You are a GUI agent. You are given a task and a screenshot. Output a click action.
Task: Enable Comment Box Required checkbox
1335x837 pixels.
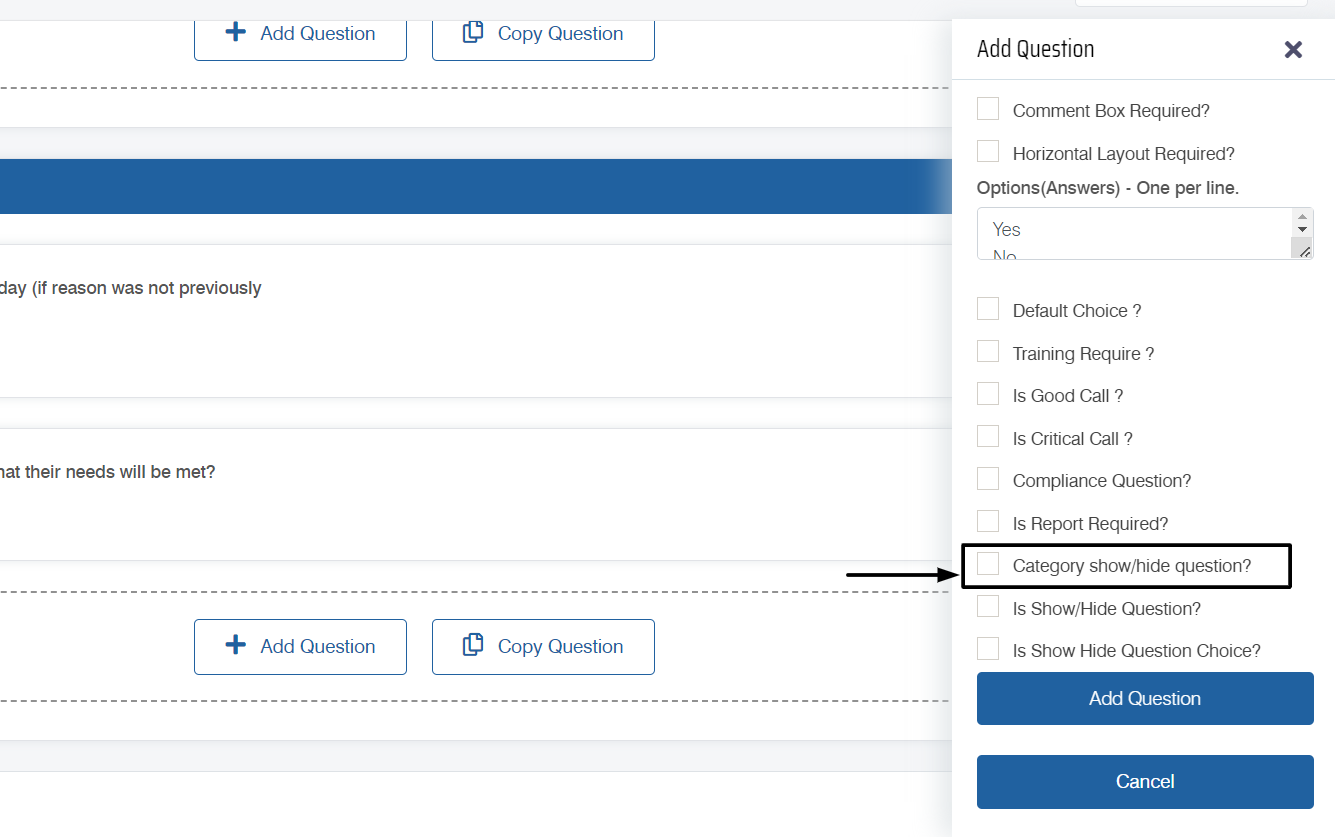[988, 109]
